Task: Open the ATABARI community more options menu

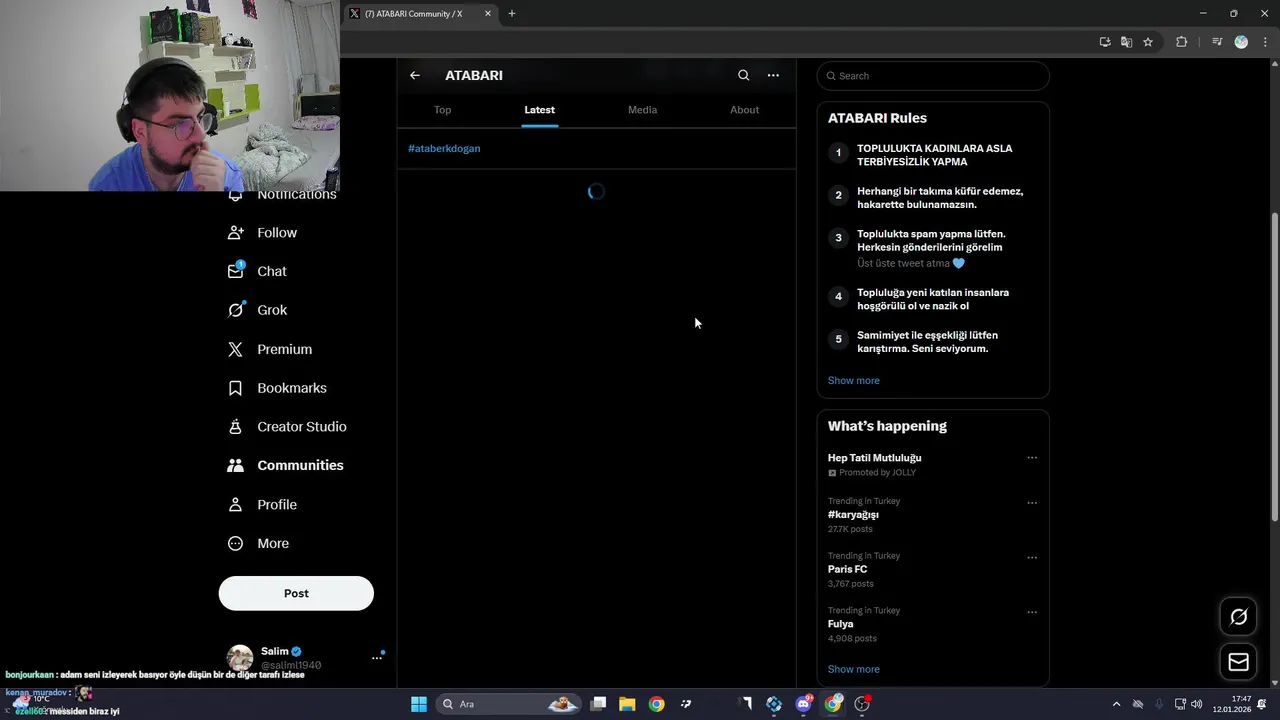Action: click(x=773, y=75)
